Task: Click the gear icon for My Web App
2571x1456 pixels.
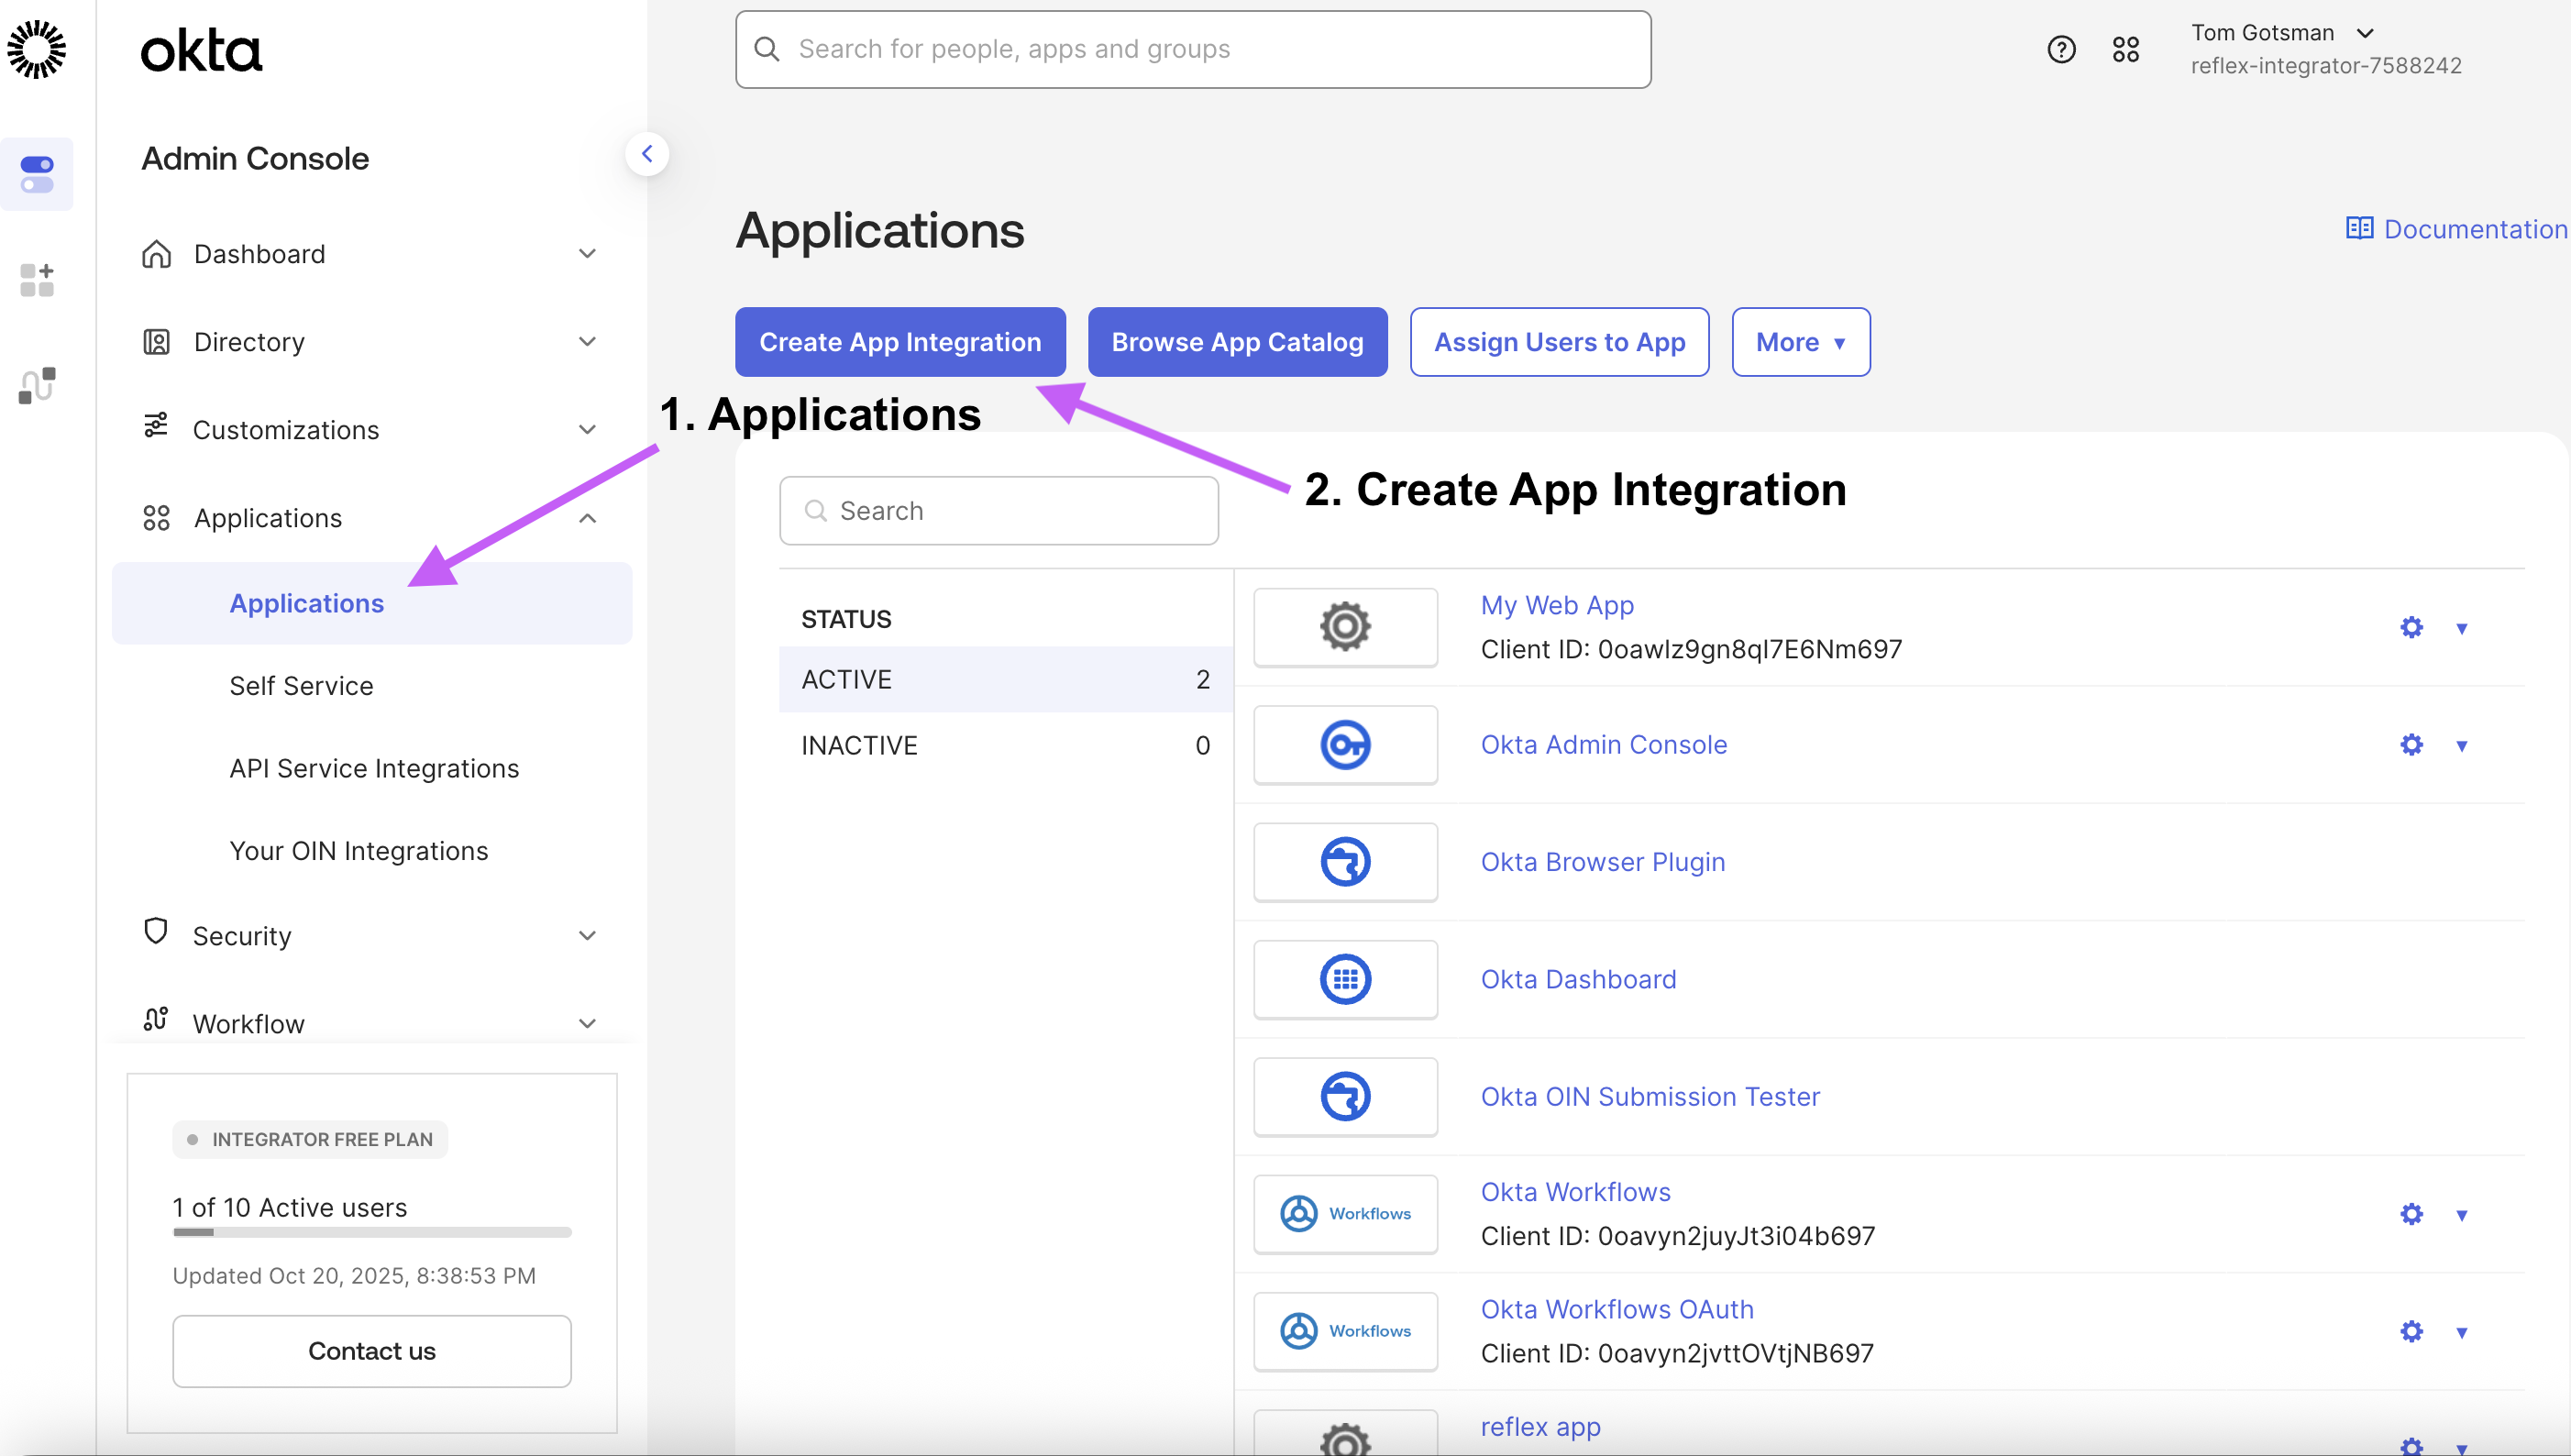Action: (x=2411, y=627)
